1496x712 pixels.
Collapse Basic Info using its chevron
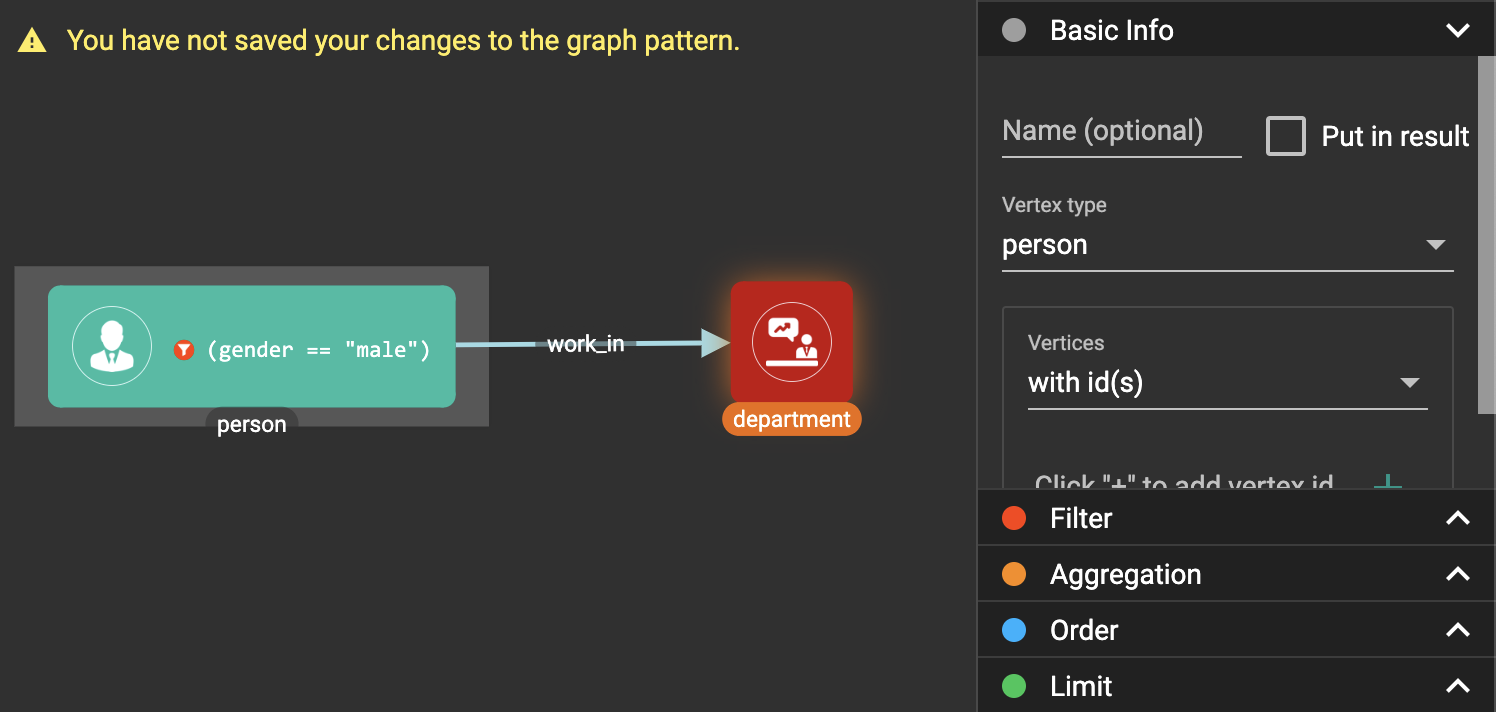click(1458, 30)
